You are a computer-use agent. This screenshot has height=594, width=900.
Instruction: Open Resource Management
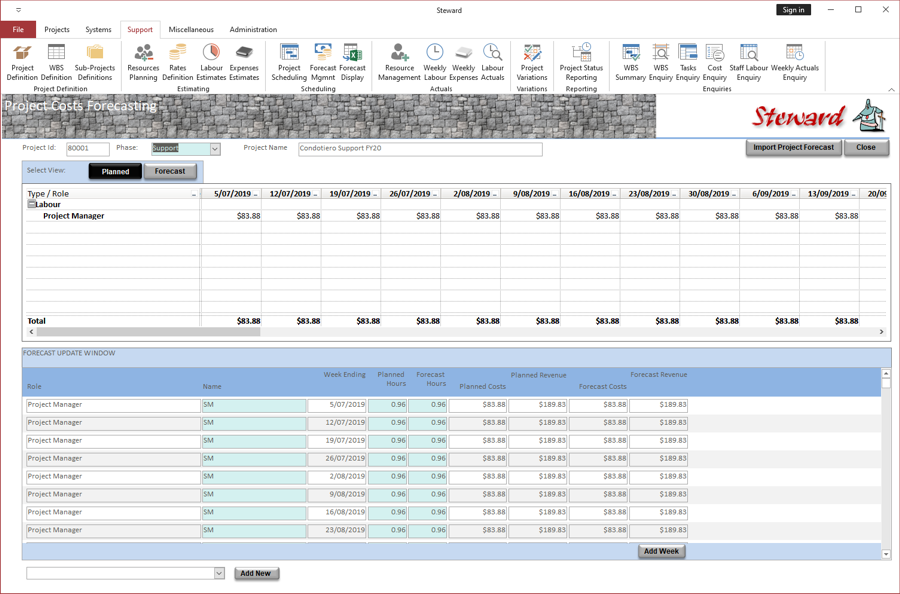(399, 63)
